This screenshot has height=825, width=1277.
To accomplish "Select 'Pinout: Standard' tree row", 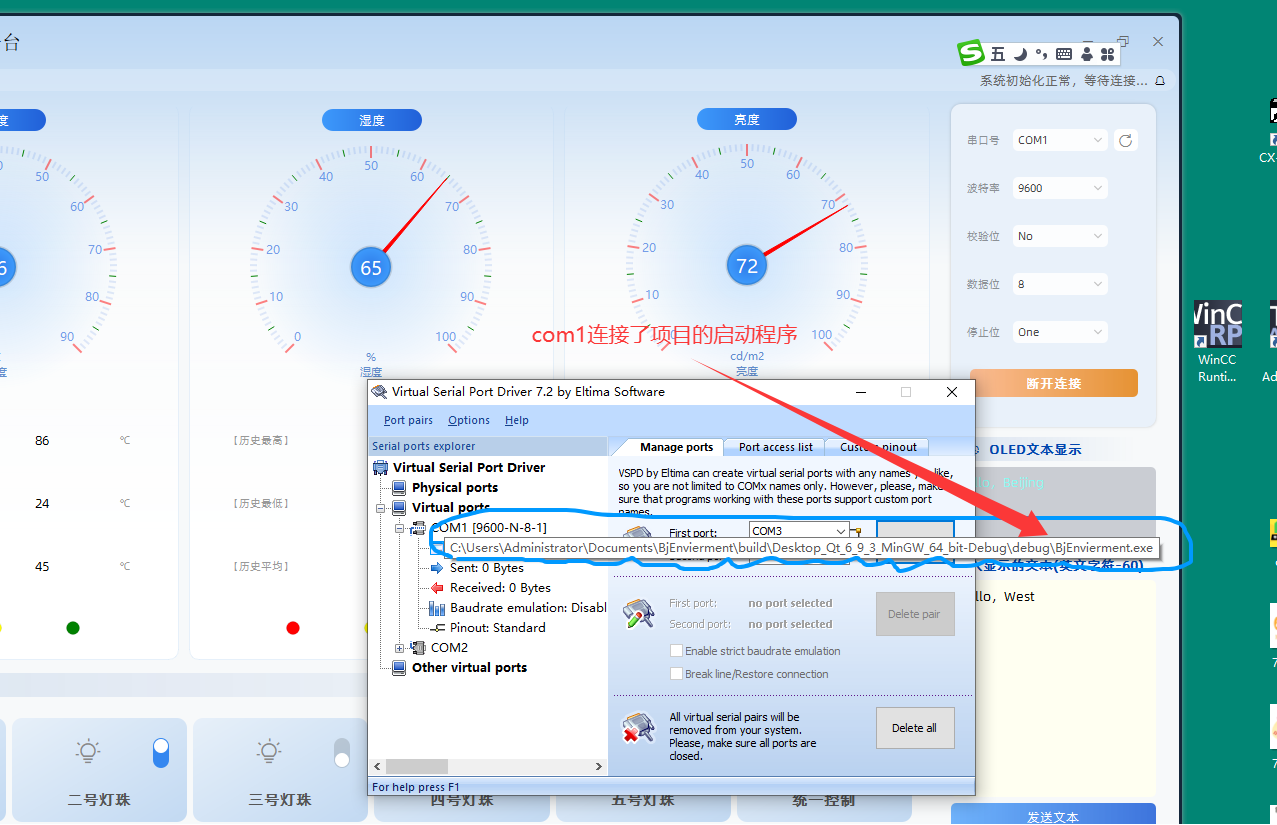I will click(x=498, y=628).
